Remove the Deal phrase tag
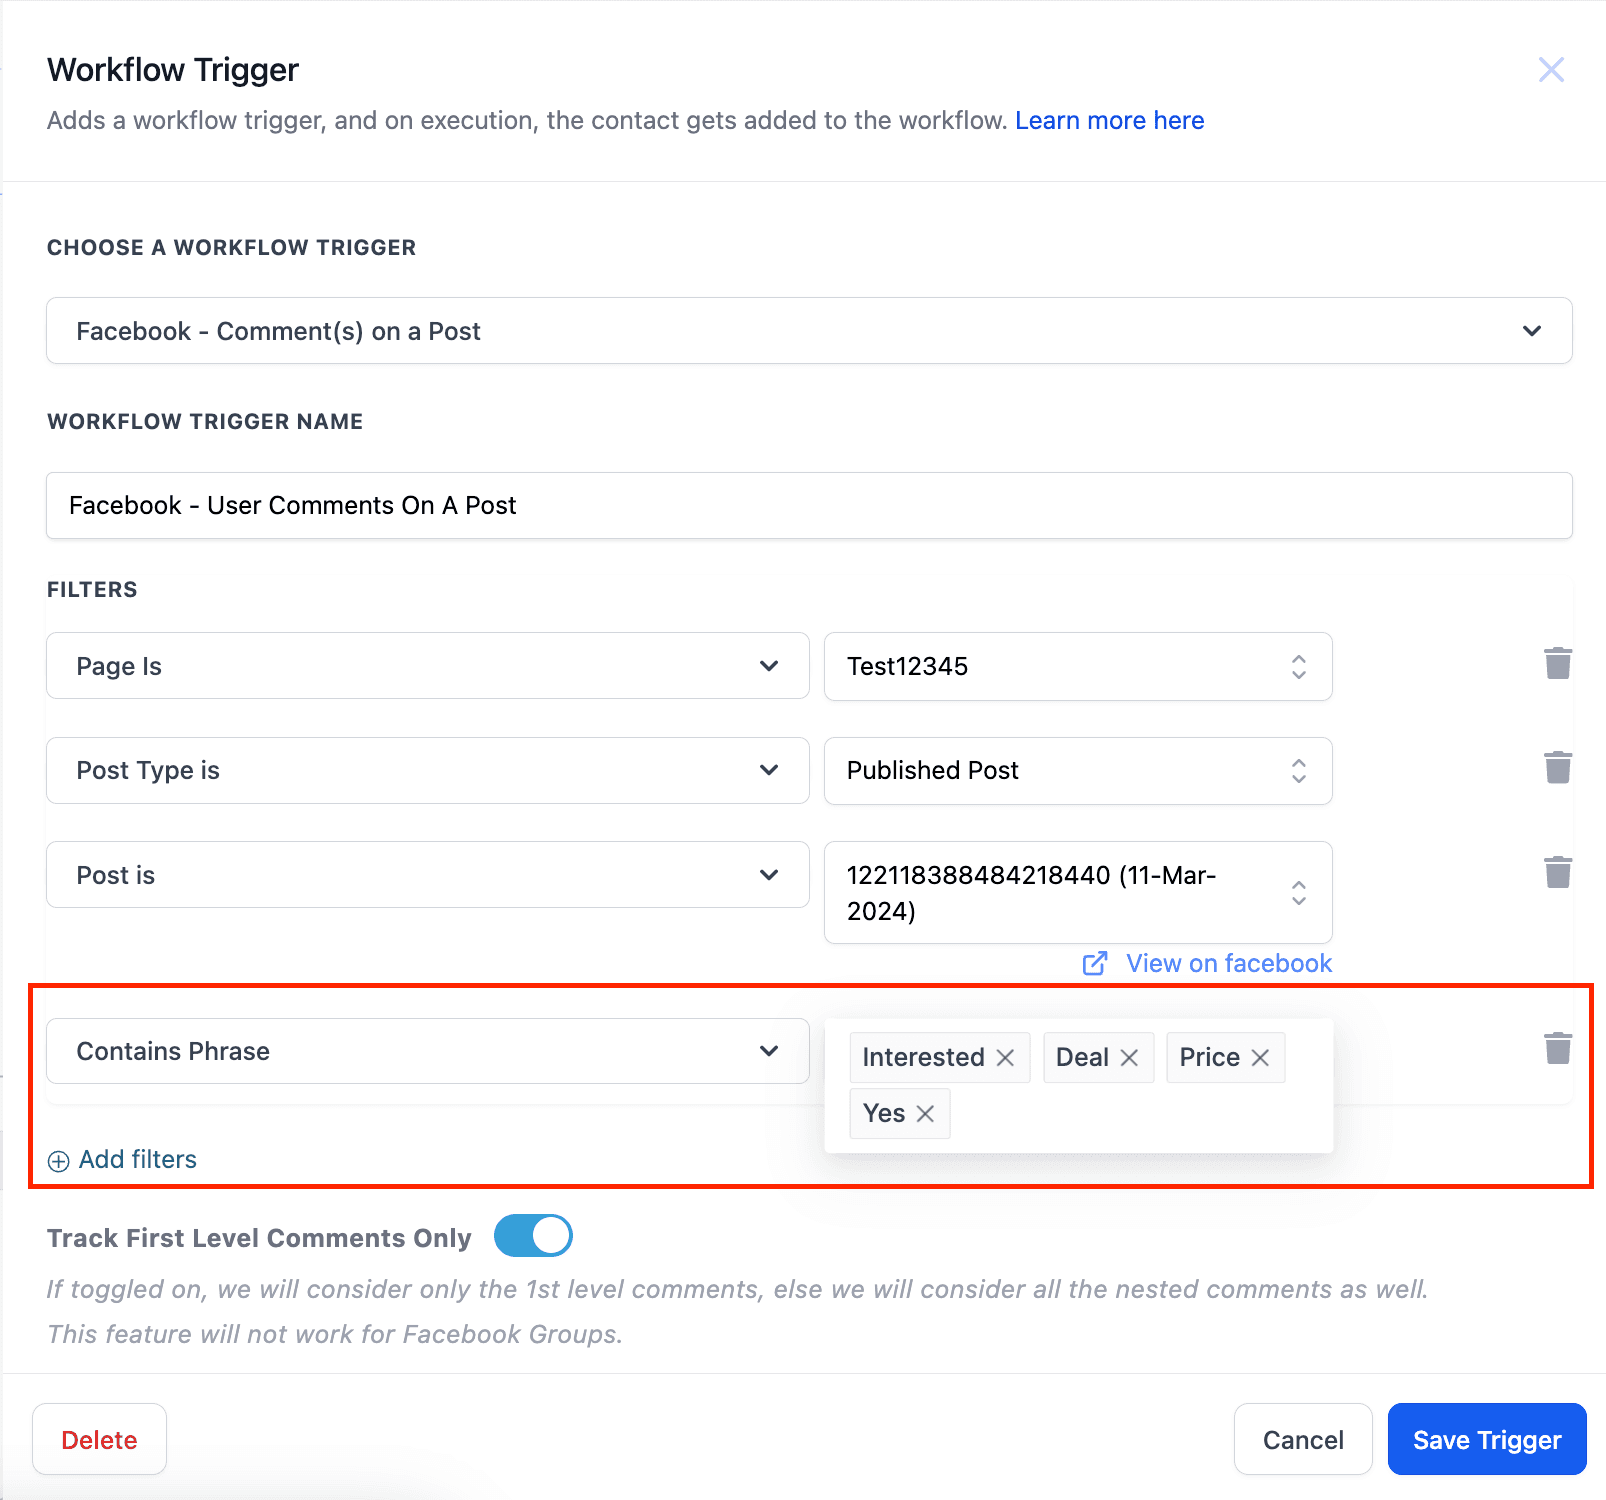 point(1129,1058)
